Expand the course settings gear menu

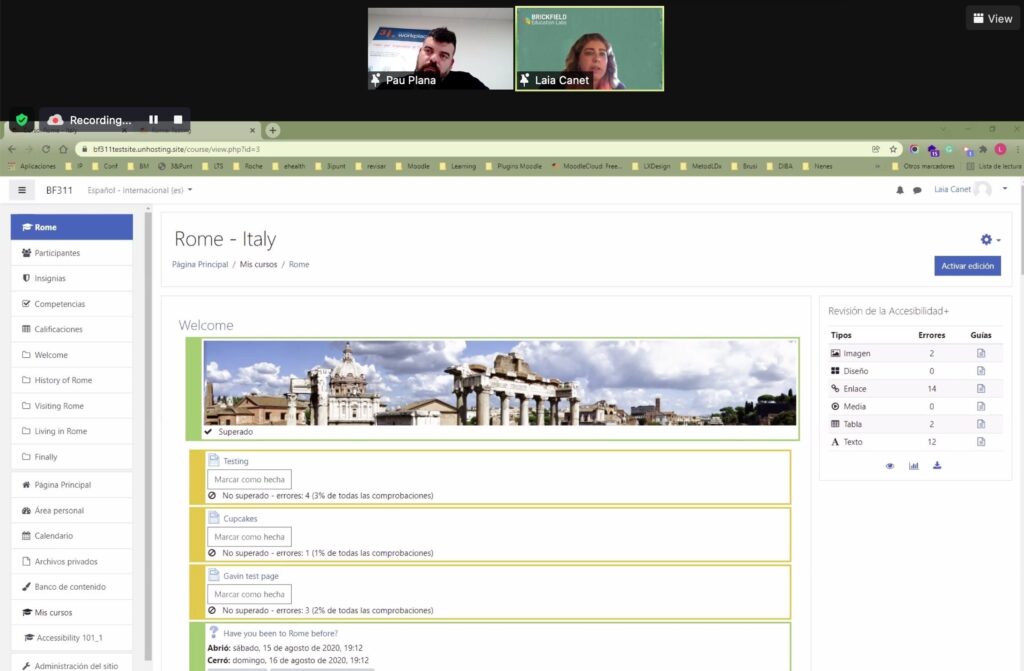point(989,240)
